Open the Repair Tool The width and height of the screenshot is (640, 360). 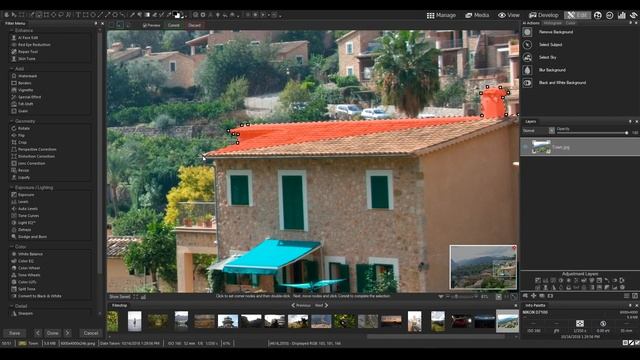point(25,52)
